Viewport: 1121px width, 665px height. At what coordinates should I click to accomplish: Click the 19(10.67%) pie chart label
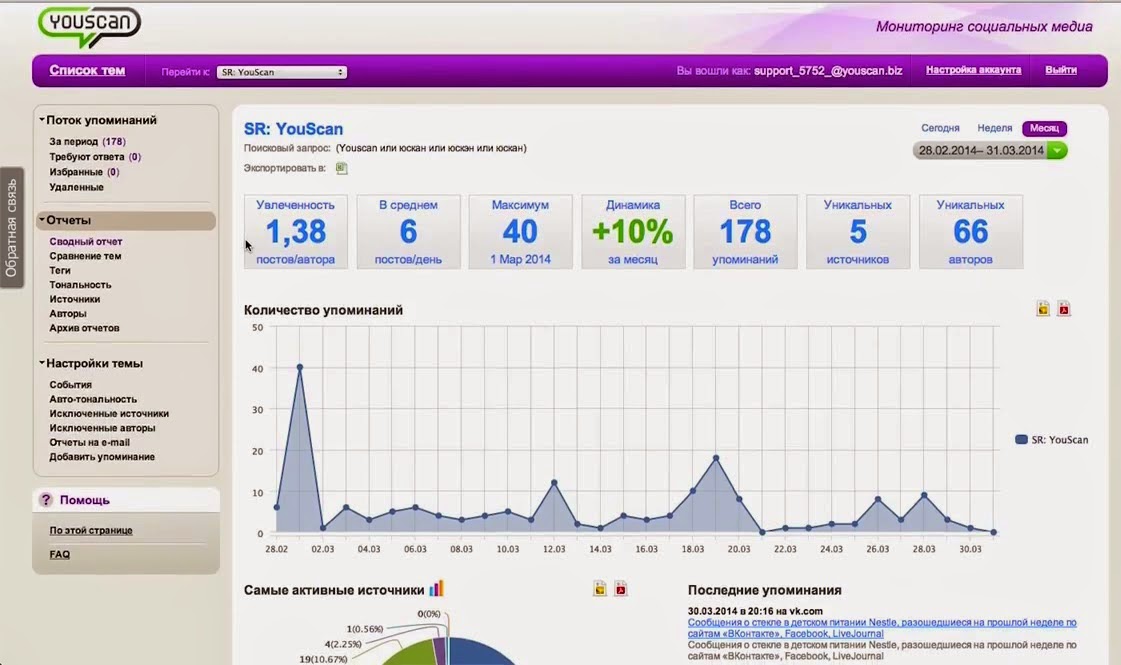pos(323,659)
